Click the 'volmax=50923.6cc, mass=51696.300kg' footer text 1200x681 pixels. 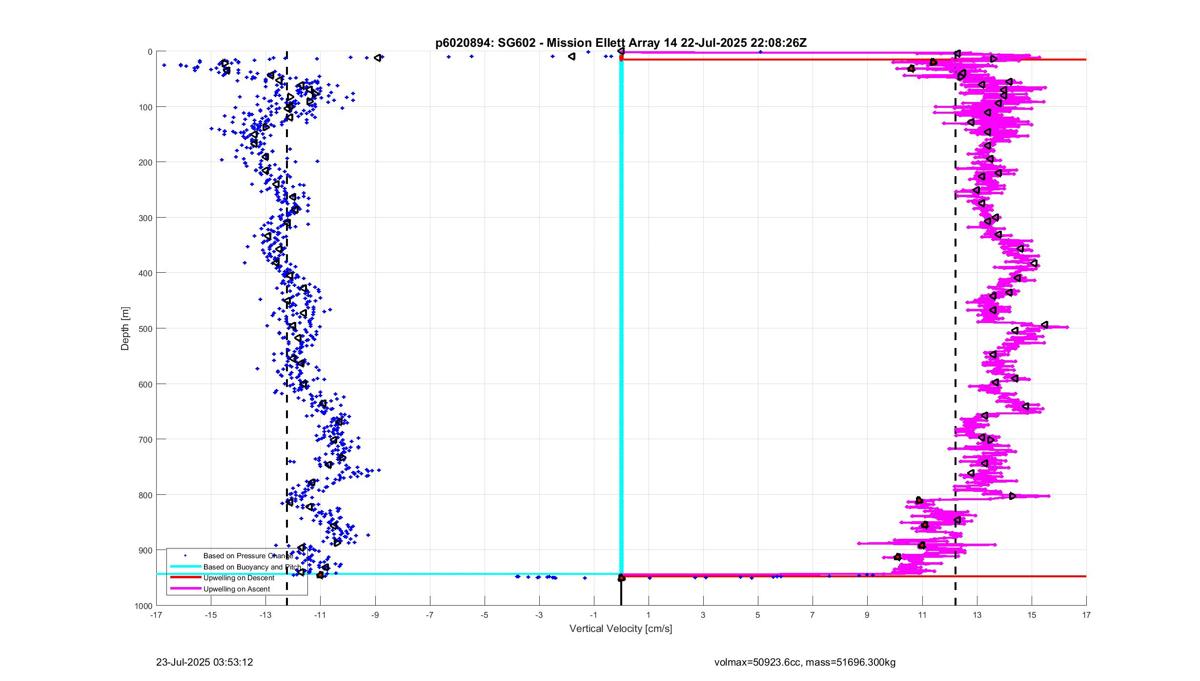[x=805, y=662]
